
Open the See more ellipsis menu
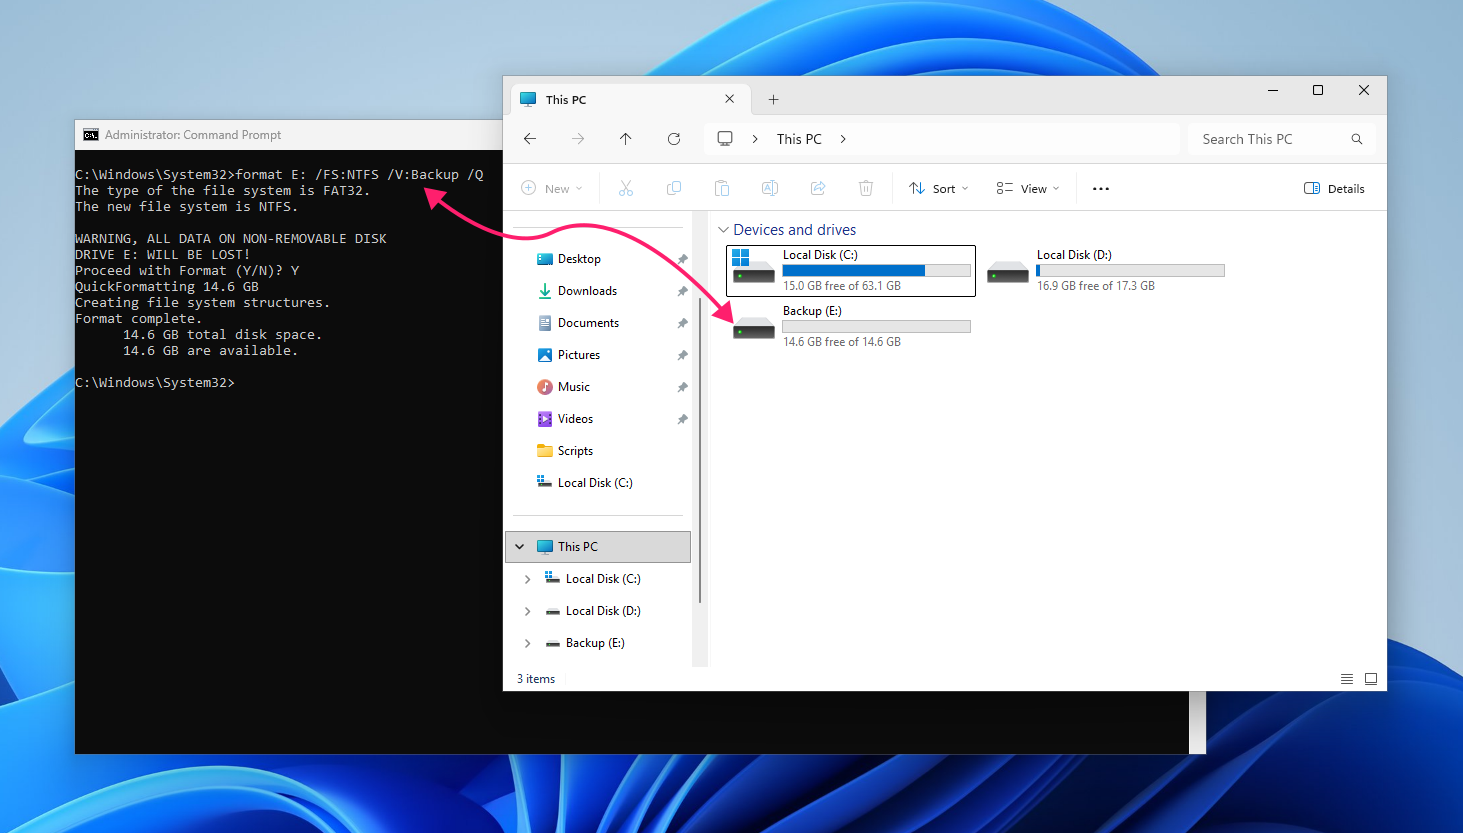1101,188
